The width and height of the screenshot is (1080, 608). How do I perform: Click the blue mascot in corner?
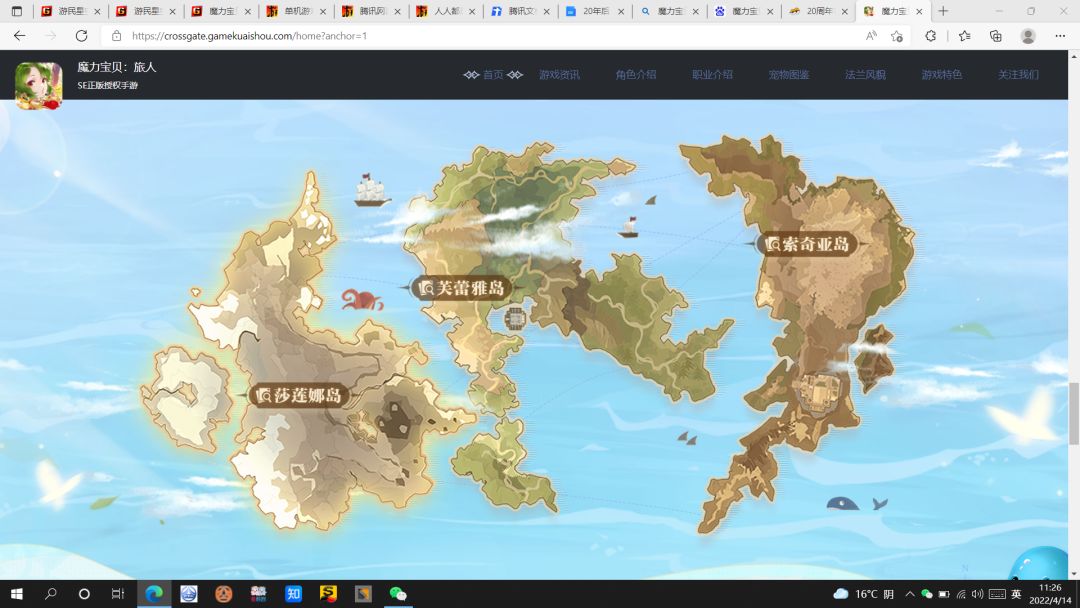click(x=1040, y=565)
